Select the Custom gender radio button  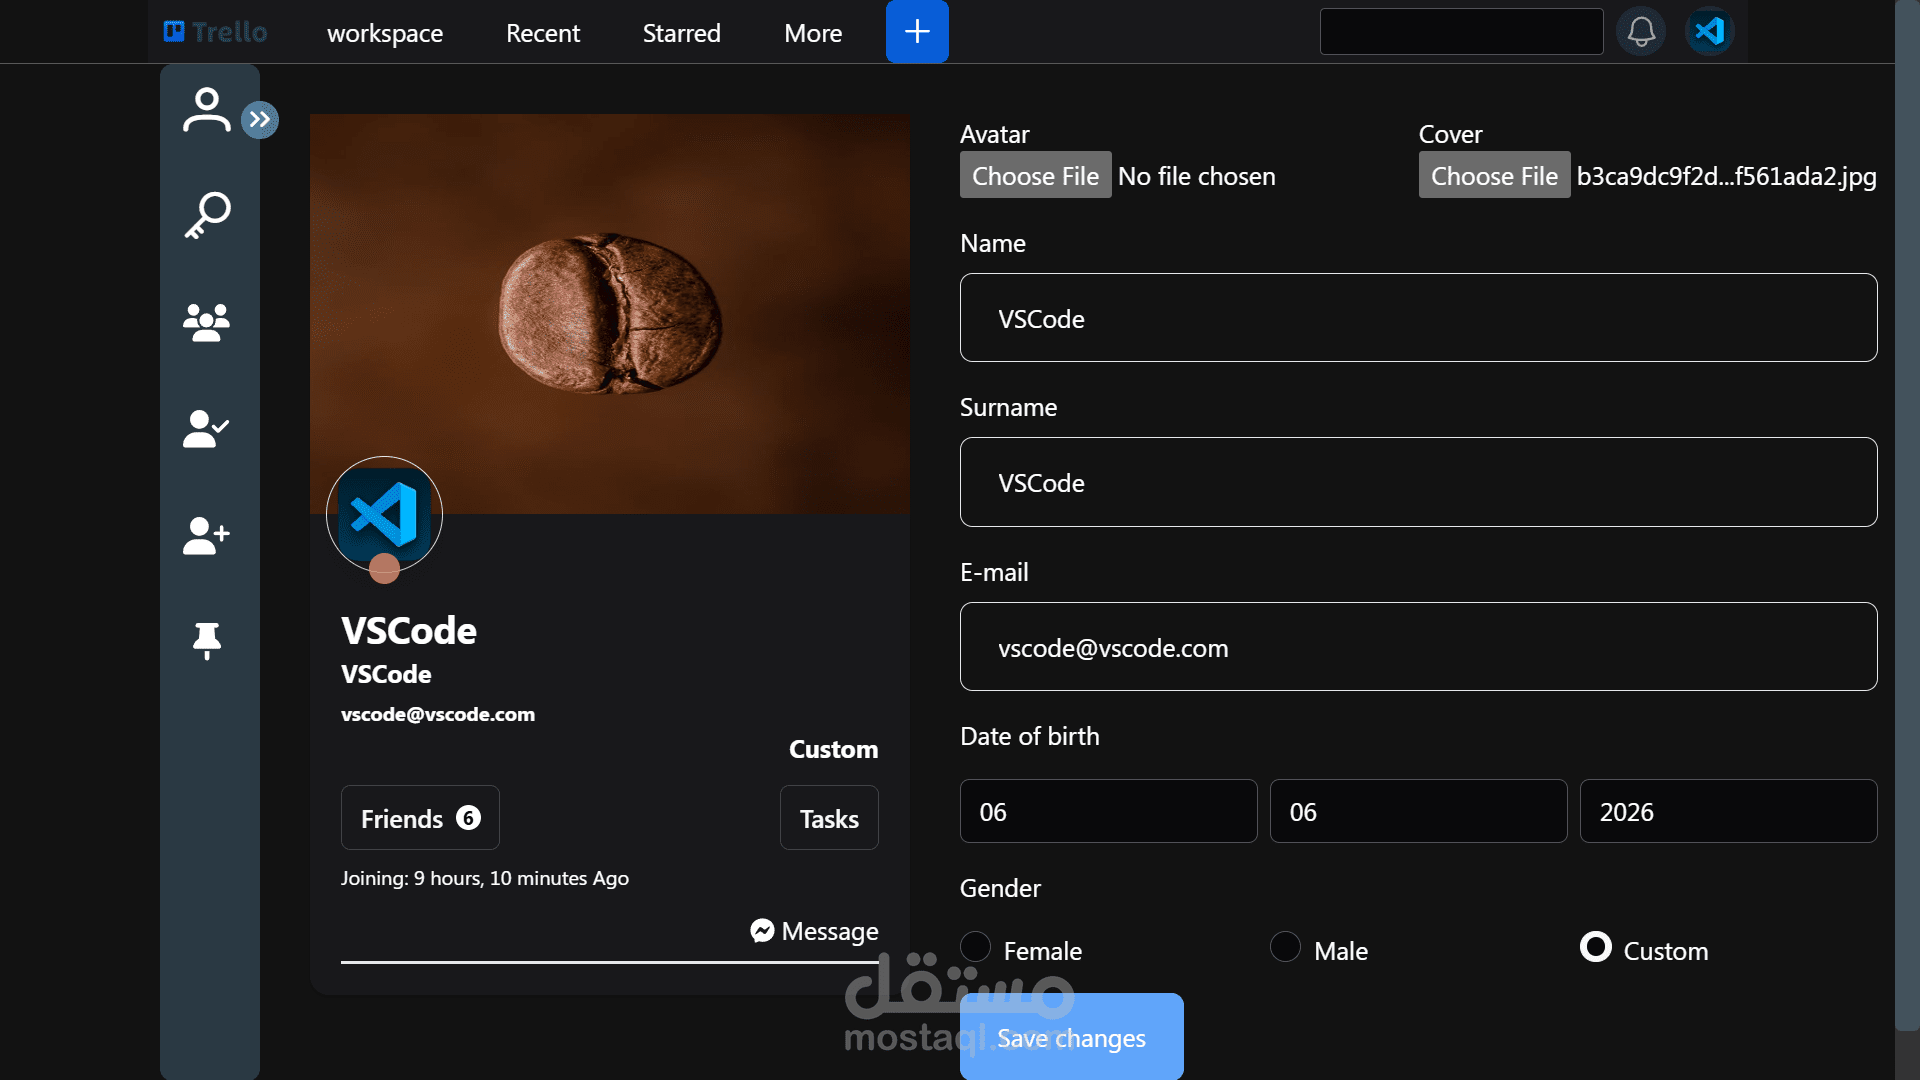[x=1595, y=947]
